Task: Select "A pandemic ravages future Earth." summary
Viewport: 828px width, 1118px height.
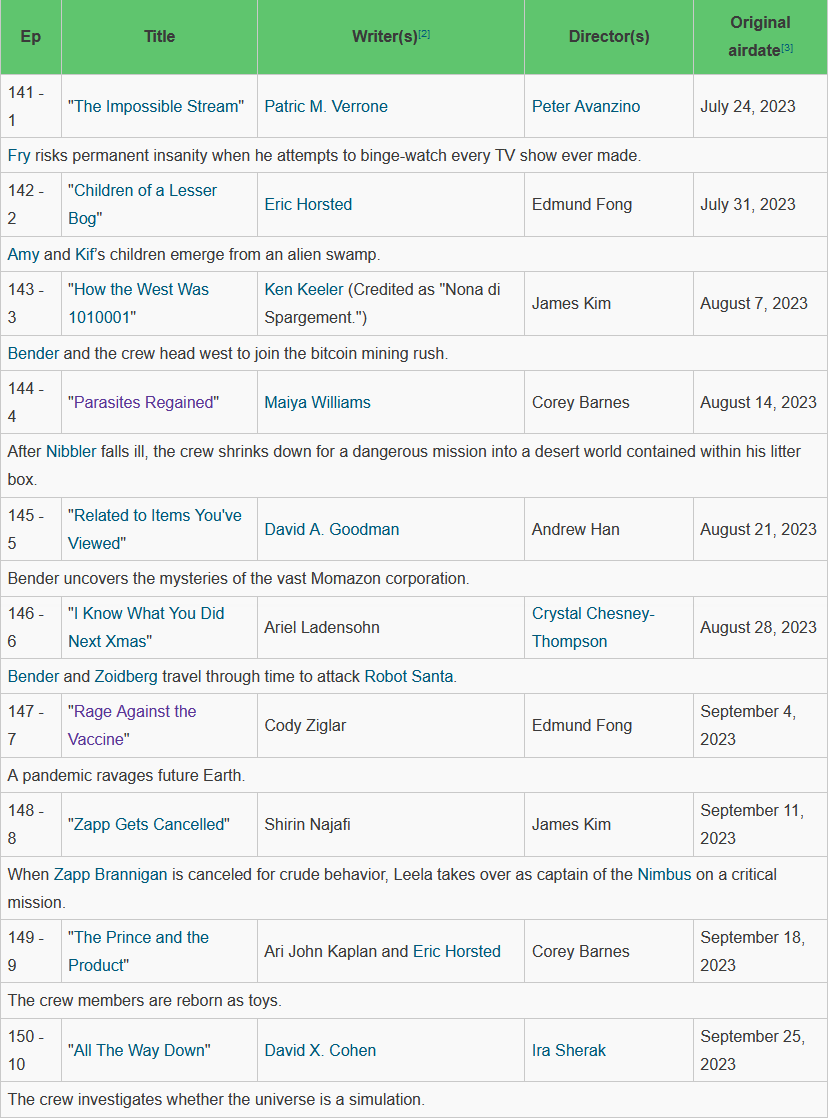Action: [126, 775]
